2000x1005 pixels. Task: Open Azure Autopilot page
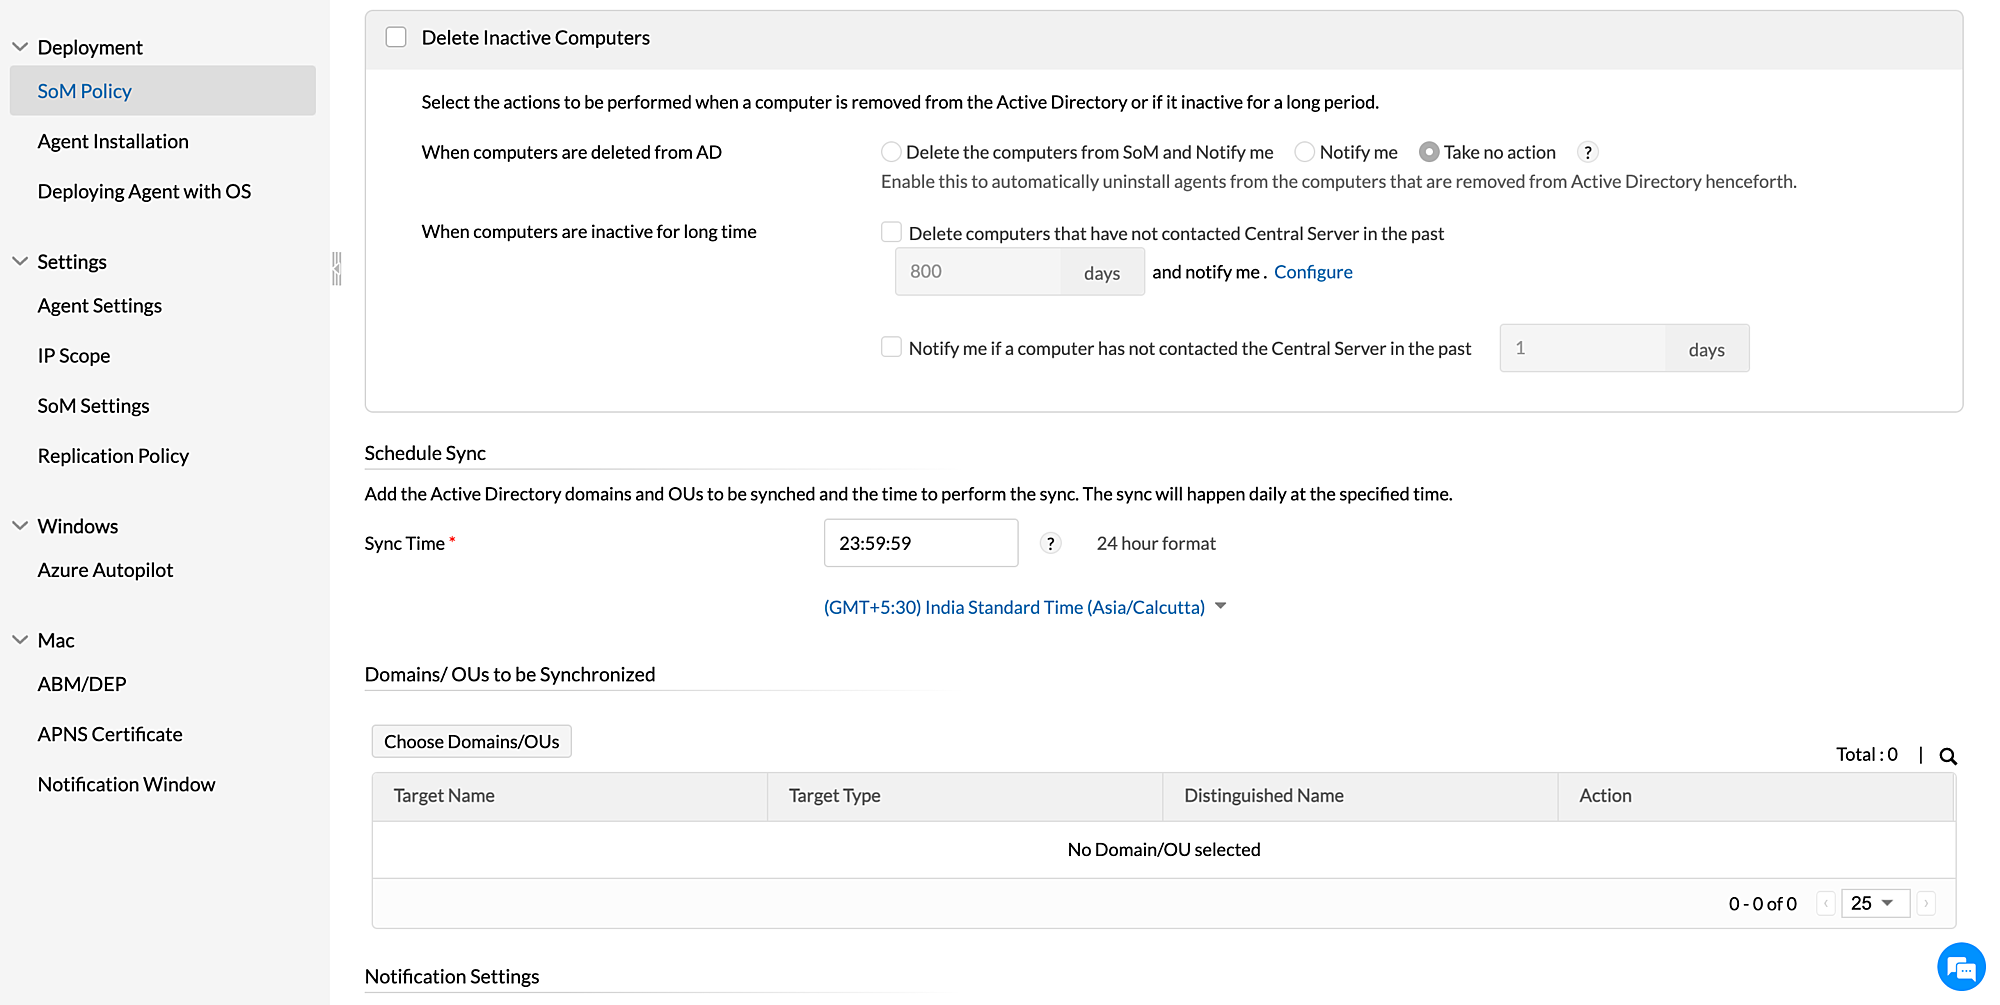tap(105, 569)
